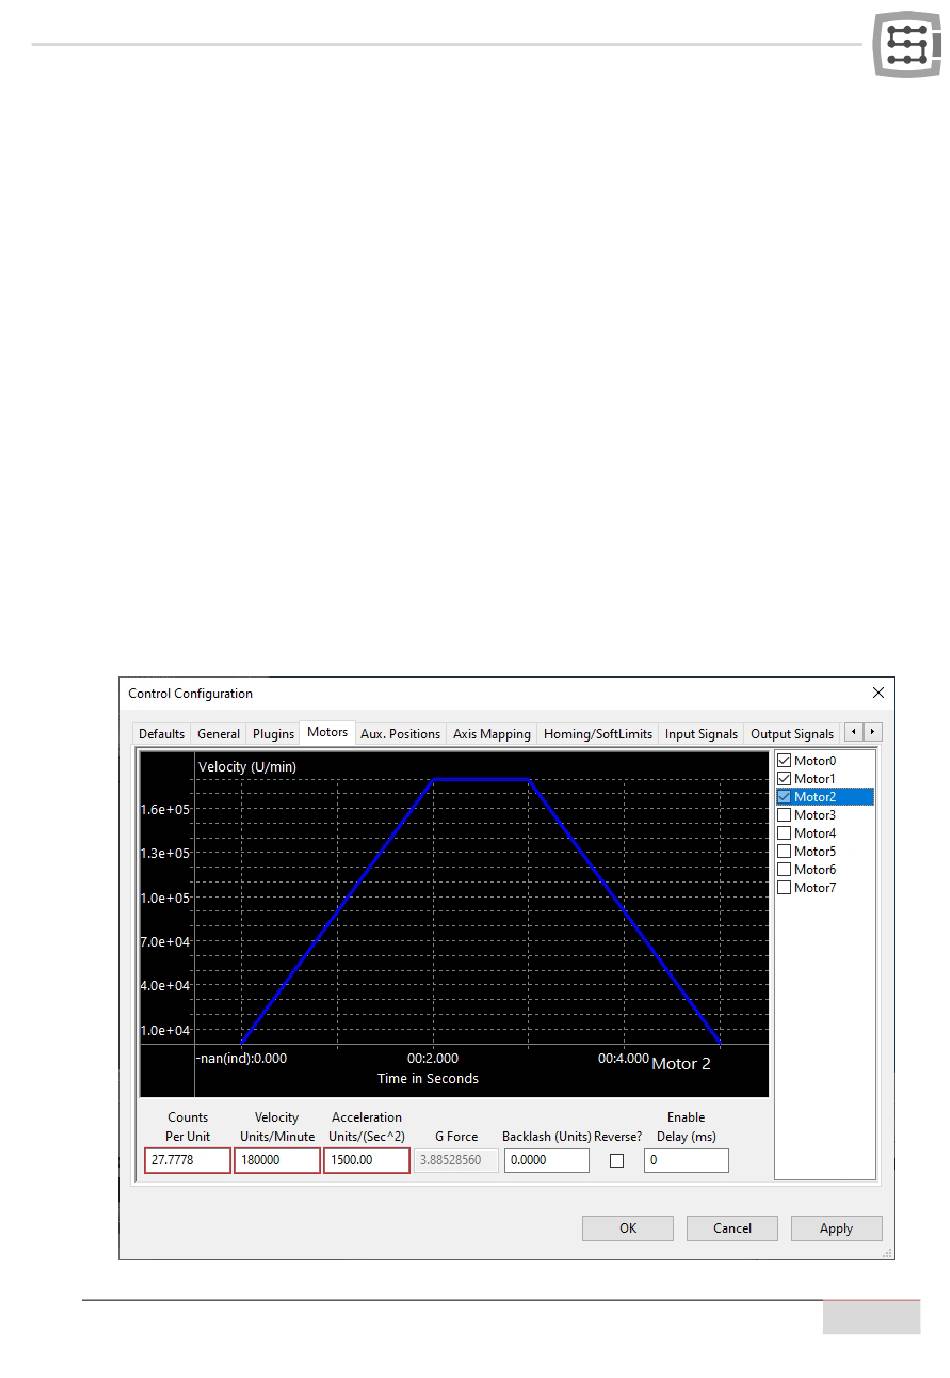Image resolution: width=950 pixels, height=1378 pixels.
Task: Open the Plugins tab
Action: (273, 733)
